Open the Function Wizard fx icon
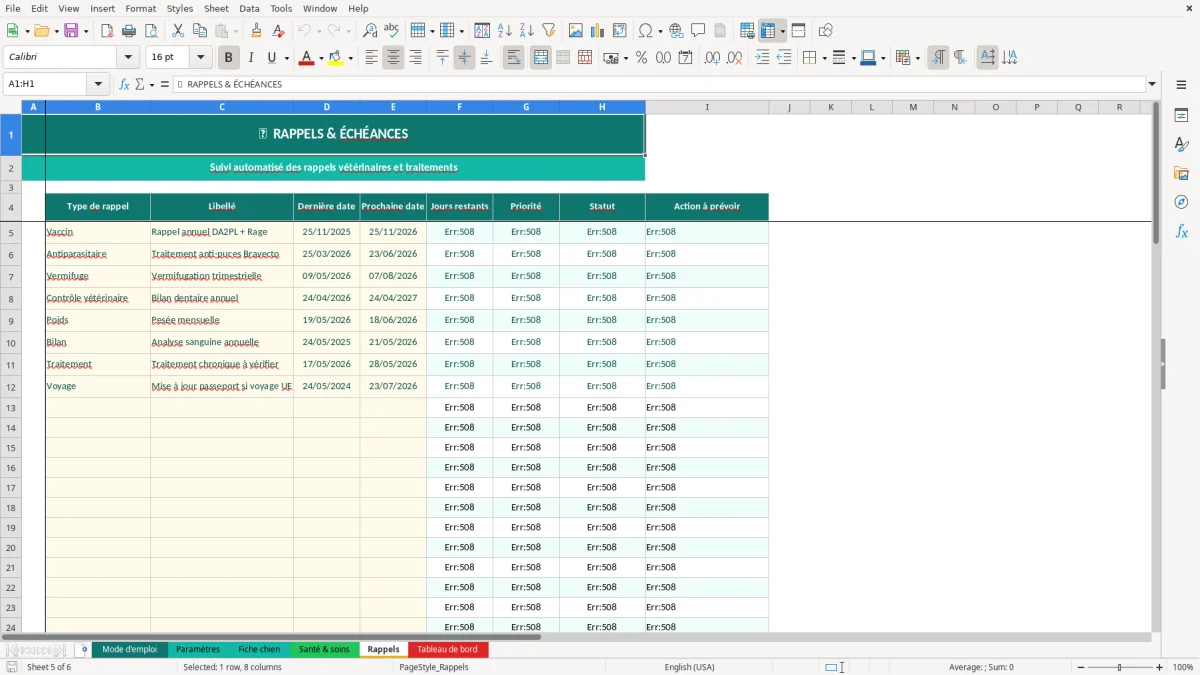 click(x=125, y=84)
